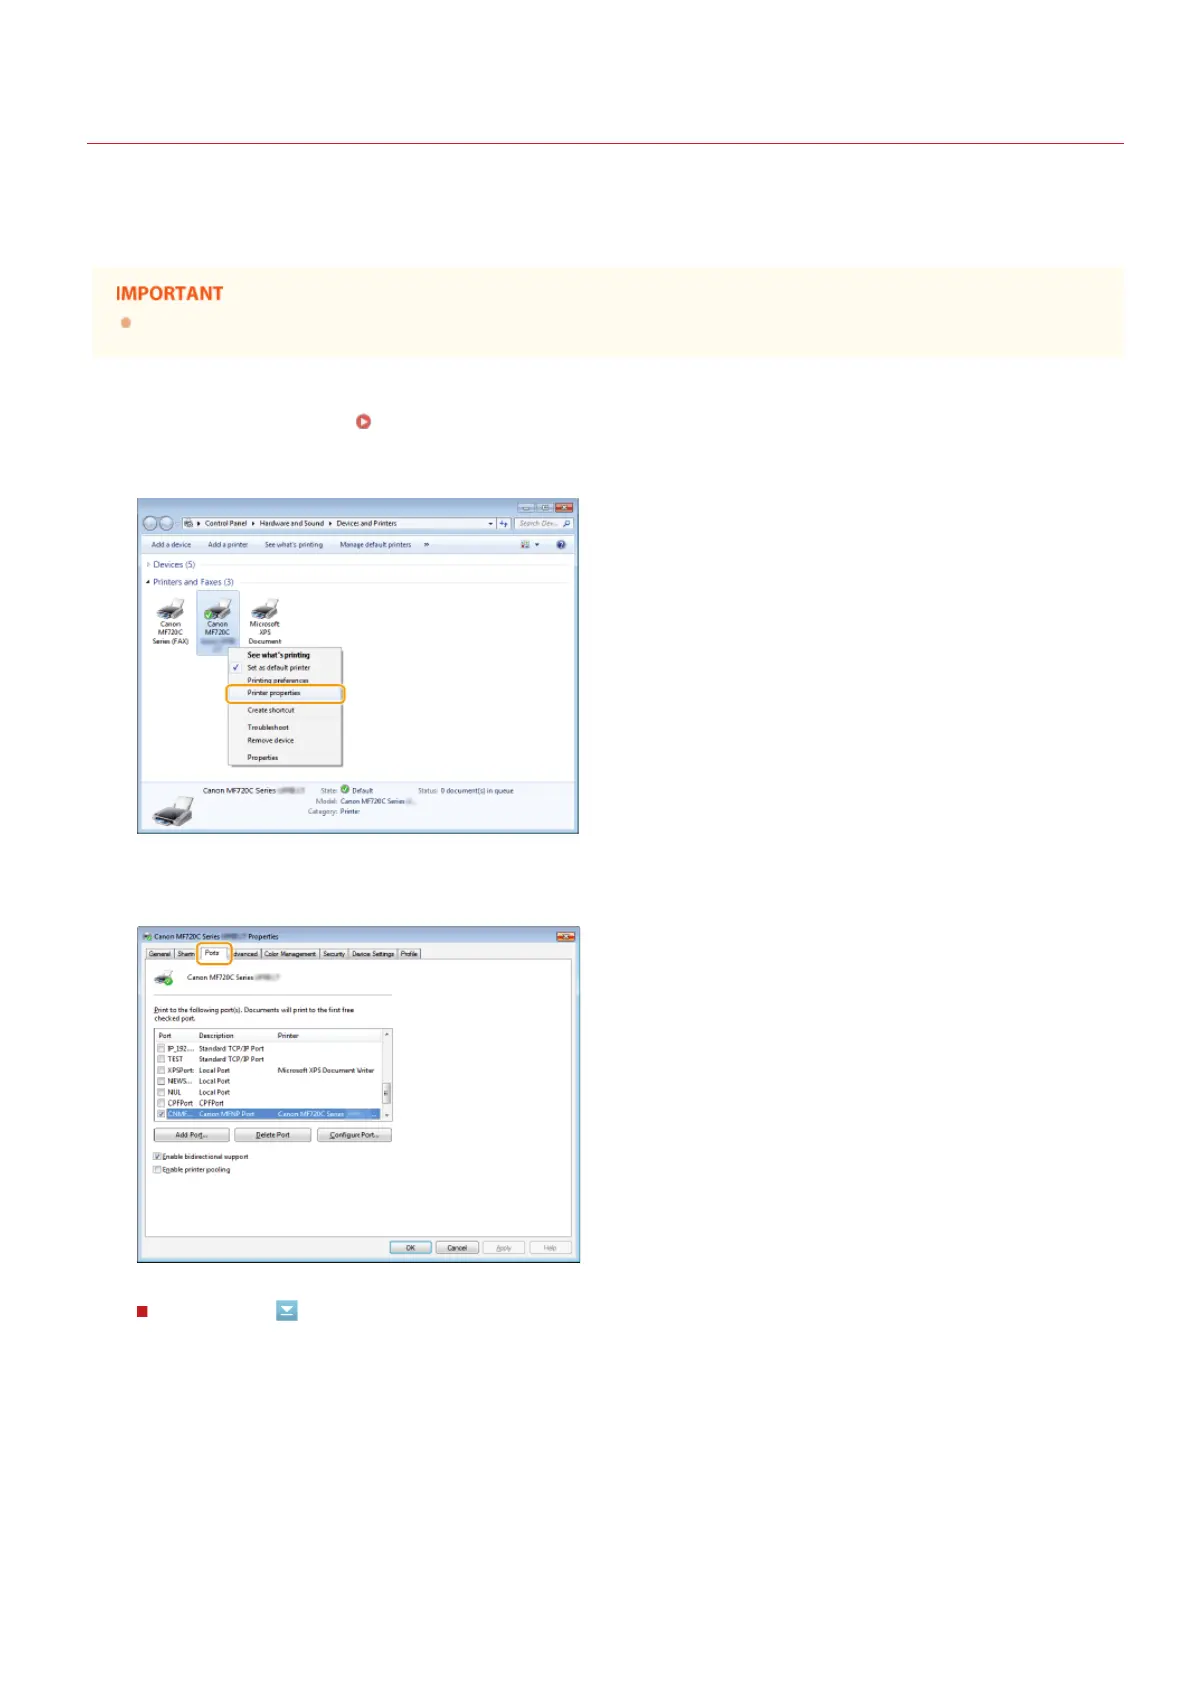Click the view options icon in toolbar

coord(525,545)
